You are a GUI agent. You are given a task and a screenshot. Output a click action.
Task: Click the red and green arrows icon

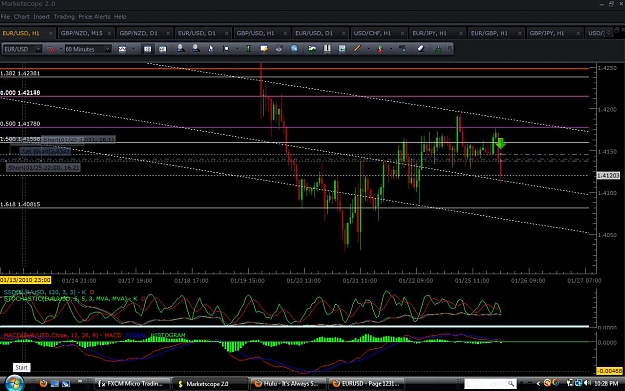(x=380, y=49)
